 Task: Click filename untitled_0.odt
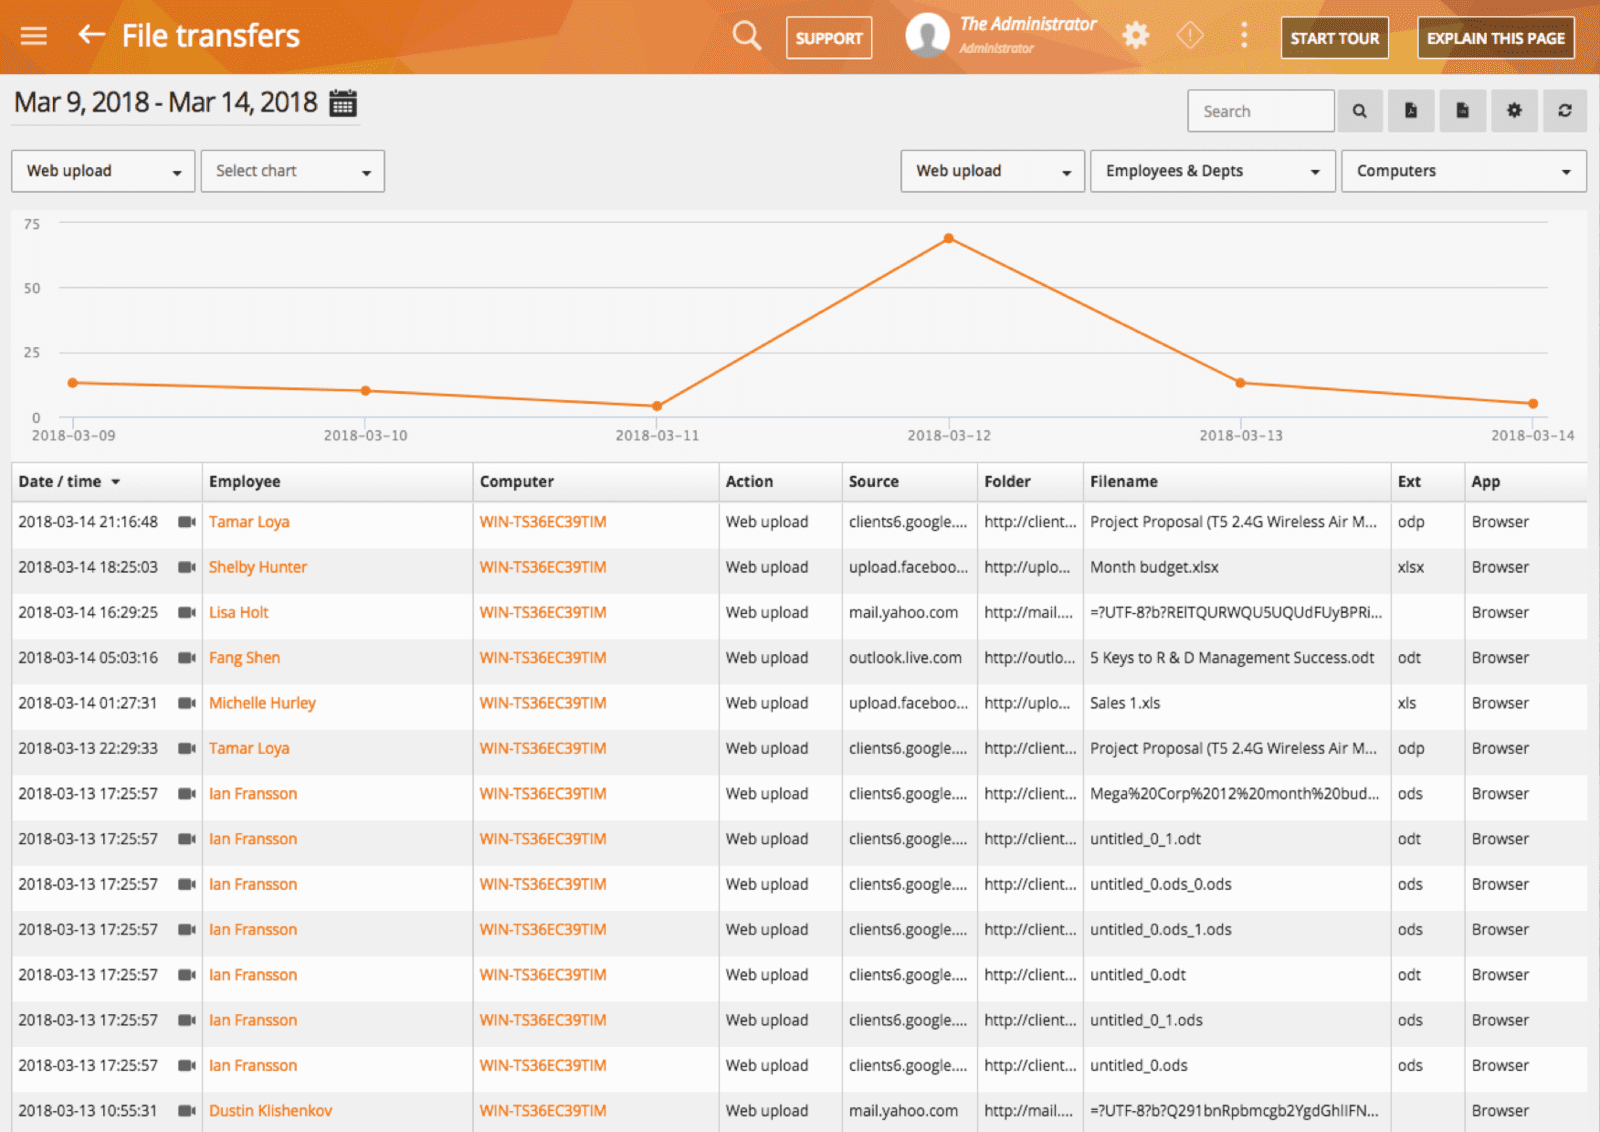click(x=1138, y=975)
